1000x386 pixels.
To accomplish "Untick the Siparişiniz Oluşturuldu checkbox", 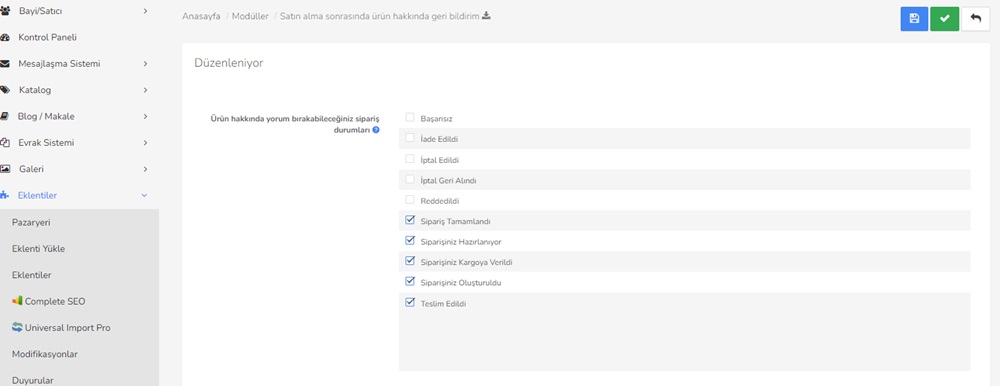I will [x=409, y=281].
